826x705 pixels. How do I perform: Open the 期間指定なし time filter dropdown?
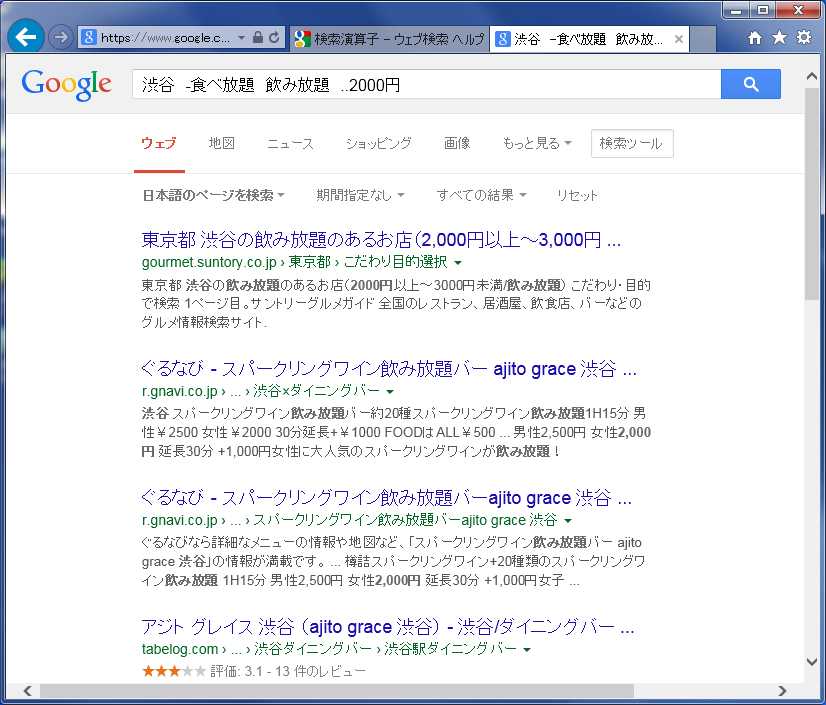coord(360,195)
